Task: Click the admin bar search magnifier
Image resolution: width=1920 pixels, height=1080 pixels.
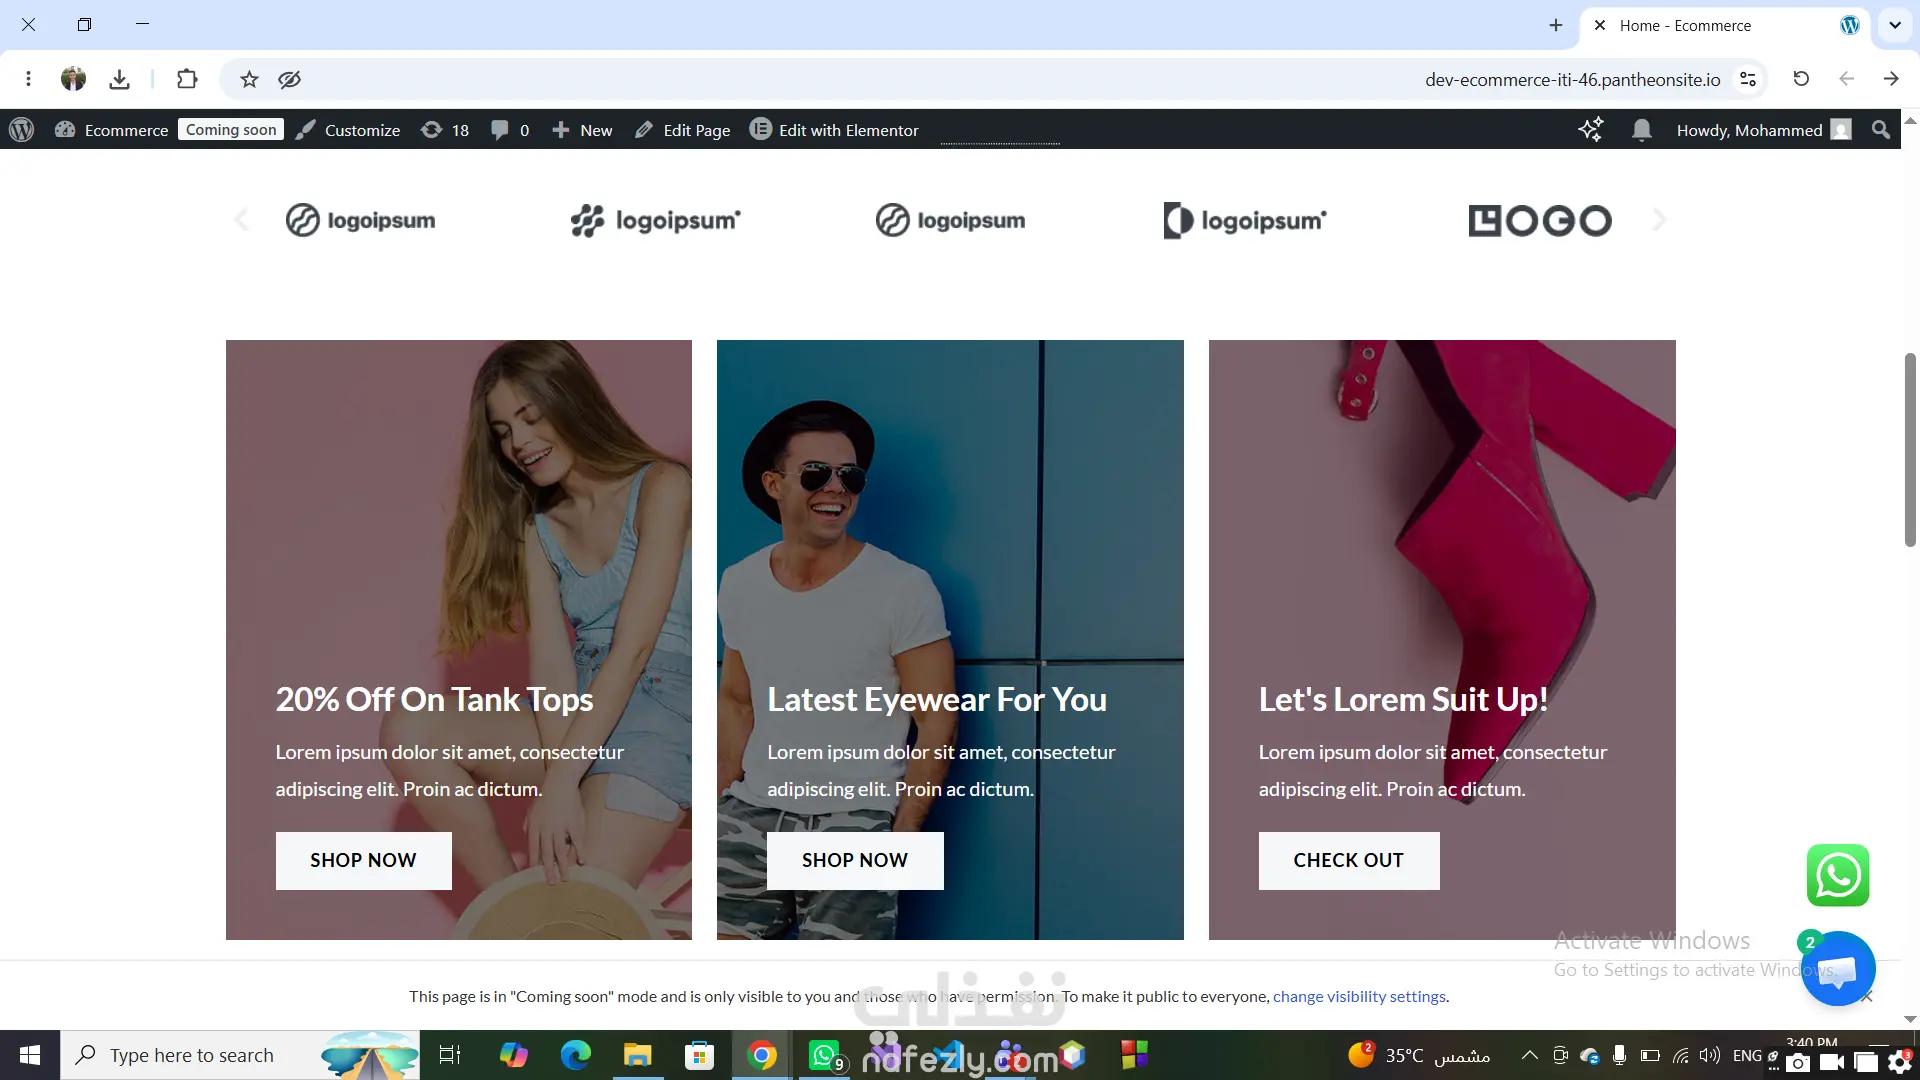Action: coord(1881,130)
